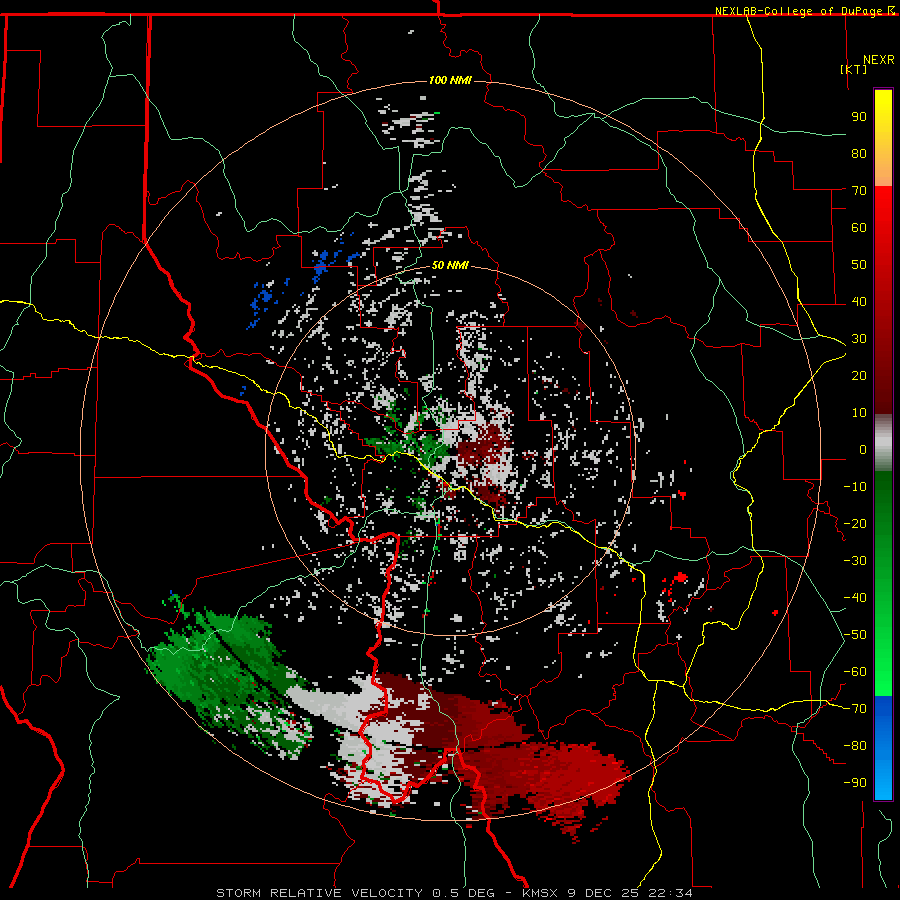Screen dimensions: 900x900
Task: Click the -90 value on velocity scale
Action: click(855, 783)
